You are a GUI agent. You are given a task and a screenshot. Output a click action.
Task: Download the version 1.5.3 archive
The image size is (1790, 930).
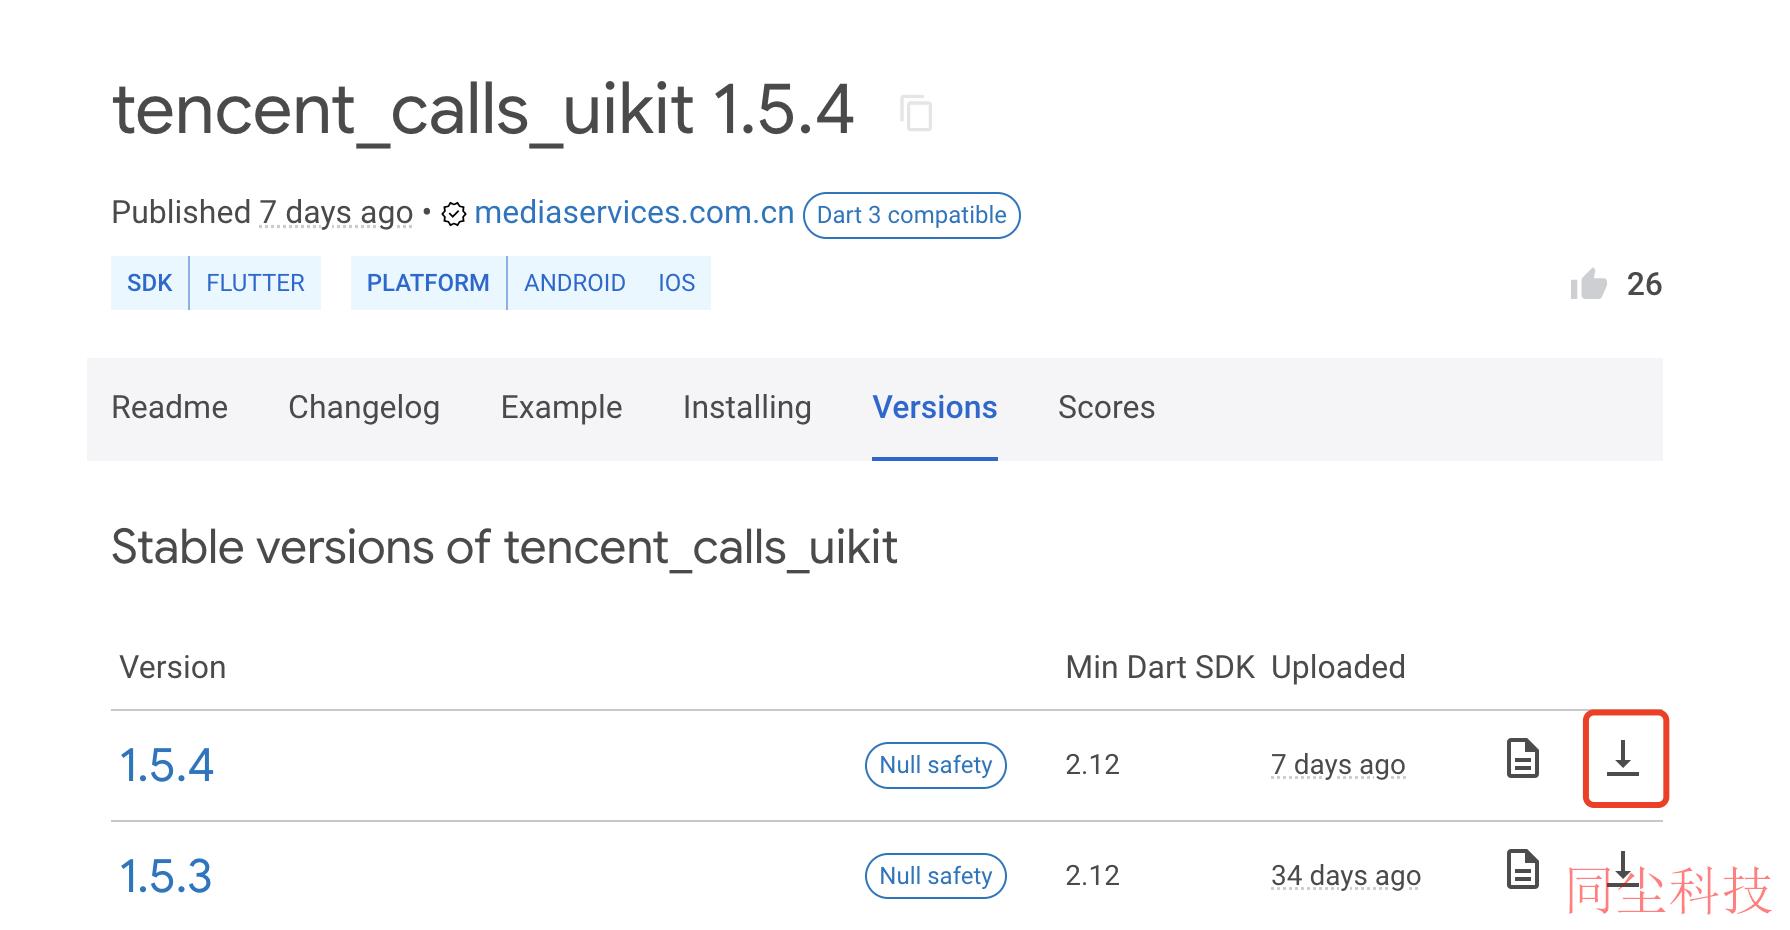tap(1623, 869)
